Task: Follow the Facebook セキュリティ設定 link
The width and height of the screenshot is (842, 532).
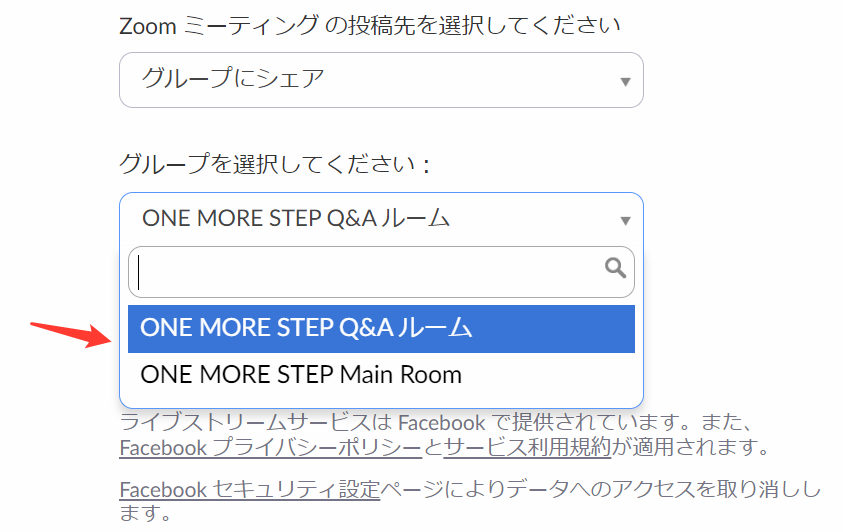Action: pos(250,490)
